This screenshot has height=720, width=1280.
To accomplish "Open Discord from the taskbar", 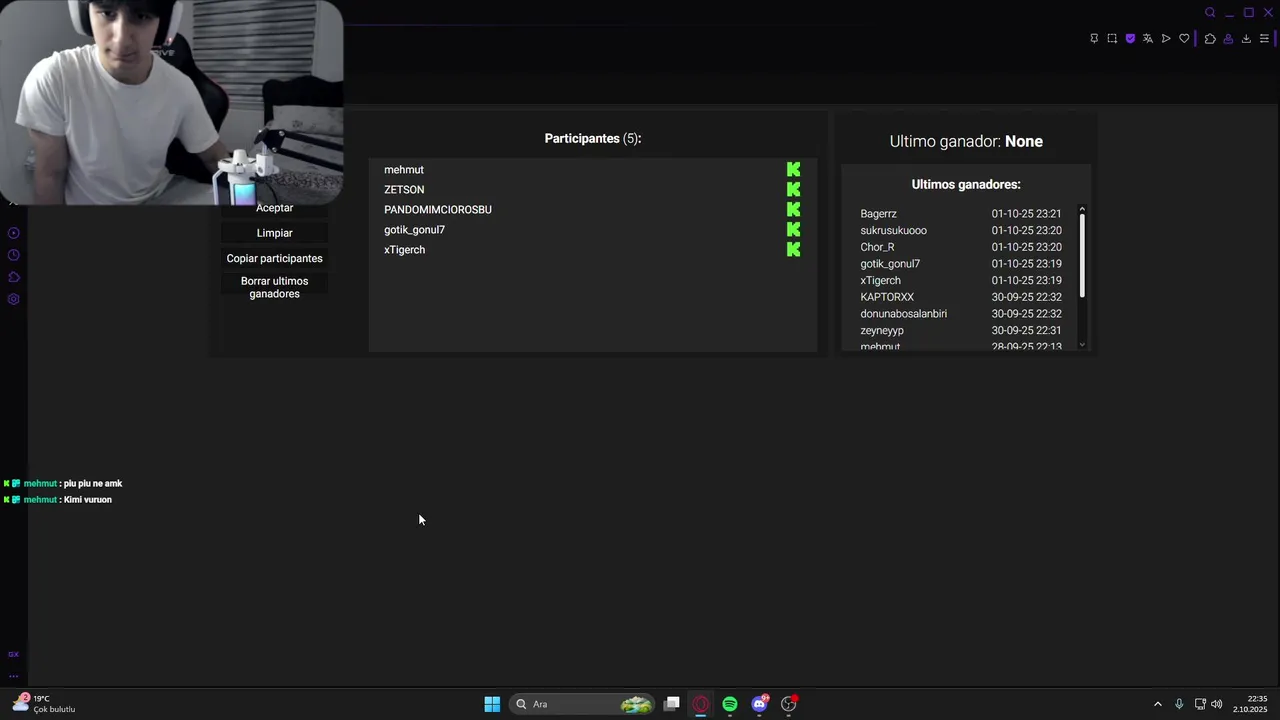I will (x=760, y=704).
